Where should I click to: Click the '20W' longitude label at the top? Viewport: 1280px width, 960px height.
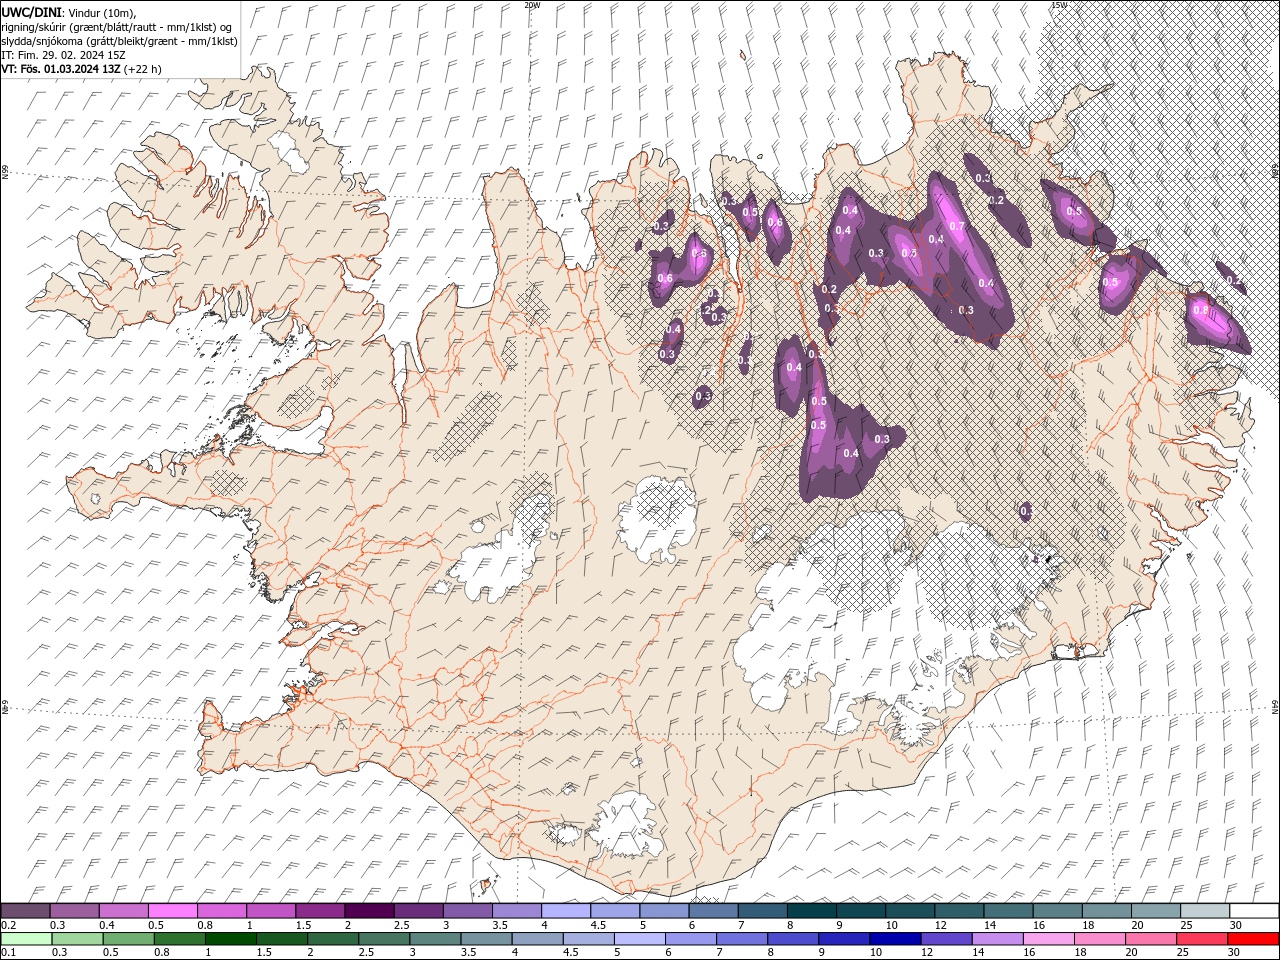(532, 5)
